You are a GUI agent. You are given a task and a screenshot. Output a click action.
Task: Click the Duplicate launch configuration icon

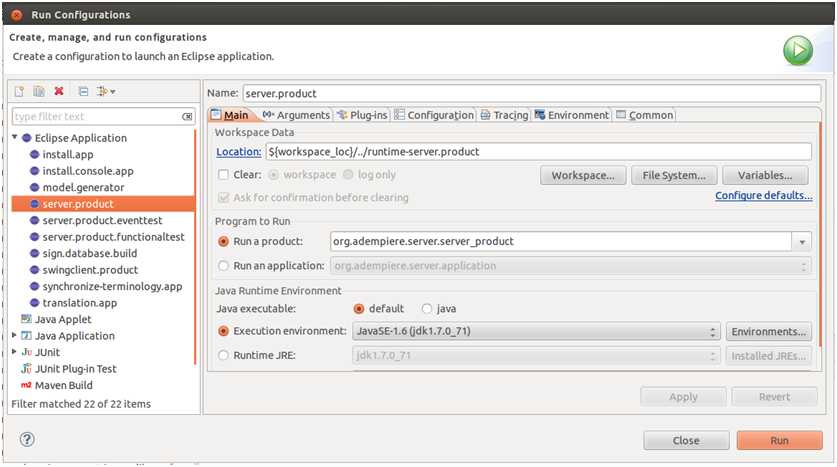coord(39,91)
